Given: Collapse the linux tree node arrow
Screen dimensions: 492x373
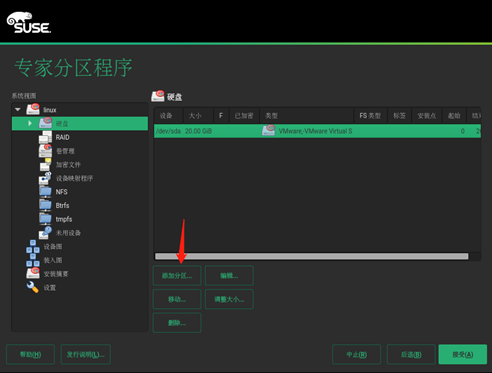Looking at the screenshot, I should tap(18, 109).
